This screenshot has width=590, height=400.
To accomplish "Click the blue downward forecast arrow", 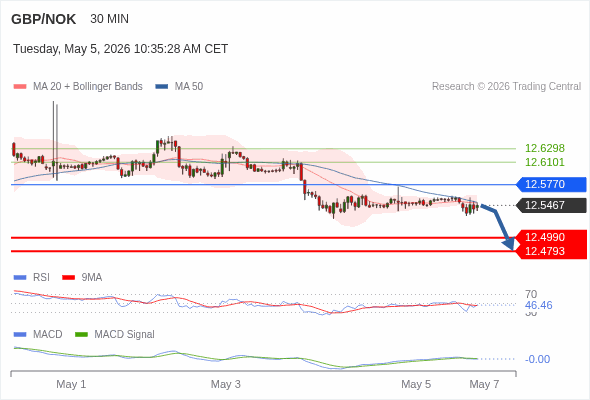I will point(499,226).
